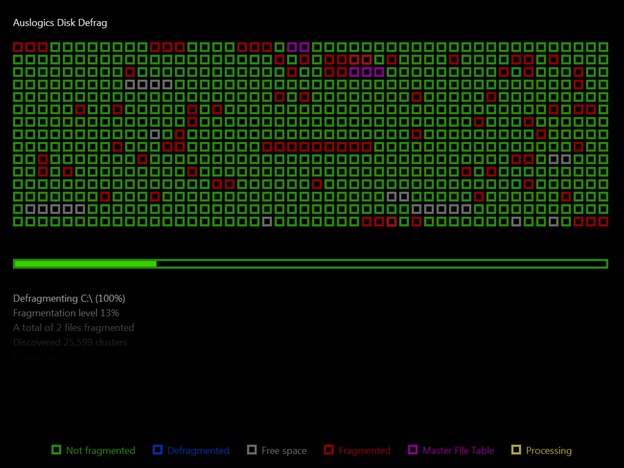Click the gray Free space legend square
Screen dimensions: 624x468
[252, 450]
